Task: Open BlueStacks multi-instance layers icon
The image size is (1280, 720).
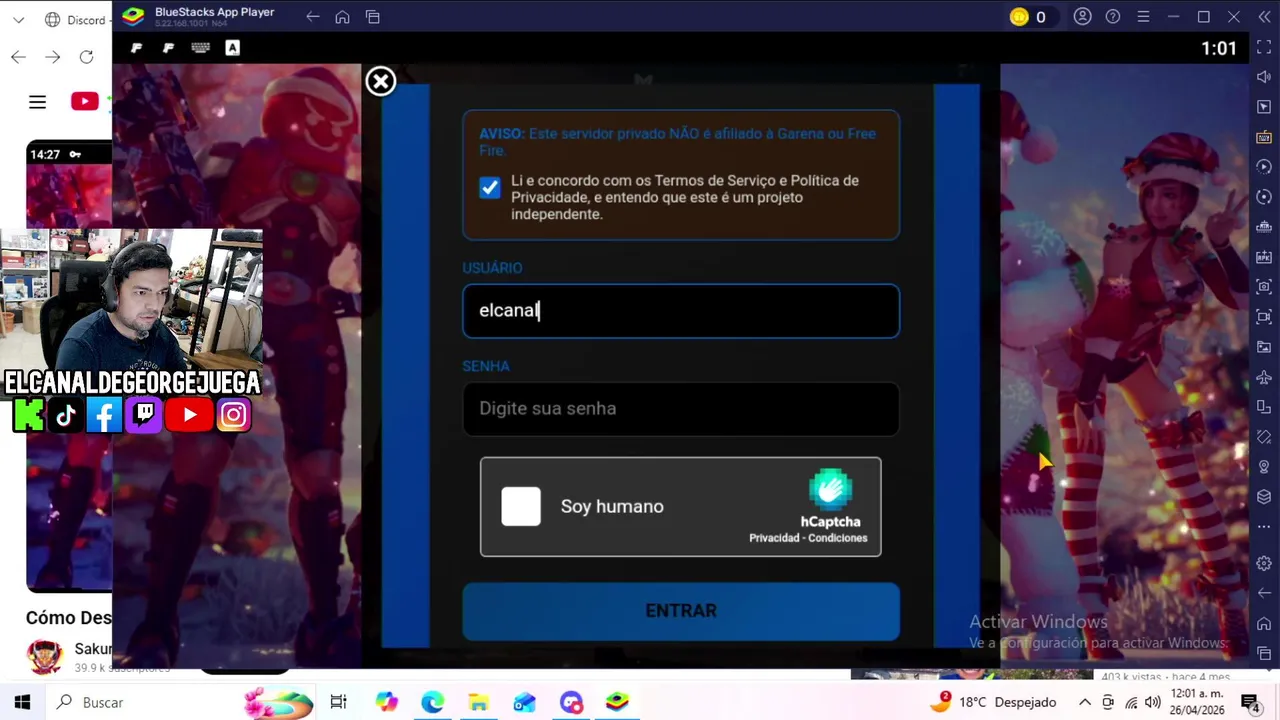Action: (x=1264, y=497)
